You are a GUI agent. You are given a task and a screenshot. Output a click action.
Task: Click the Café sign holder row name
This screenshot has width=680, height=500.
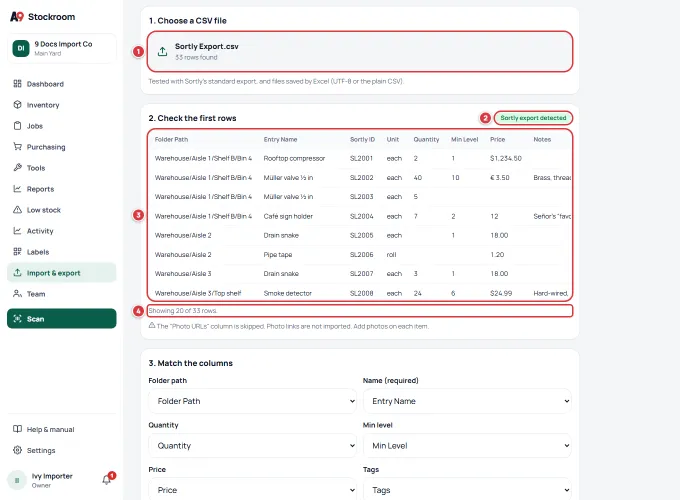[288, 216]
